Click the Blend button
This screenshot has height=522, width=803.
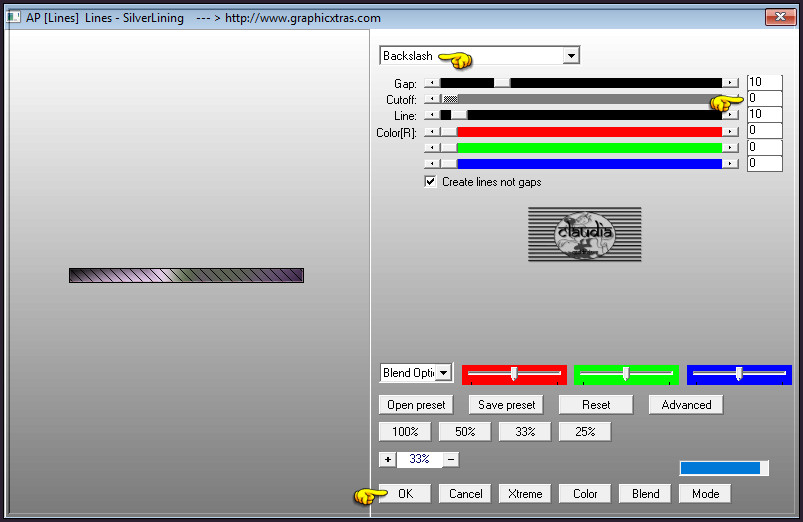(645, 493)
